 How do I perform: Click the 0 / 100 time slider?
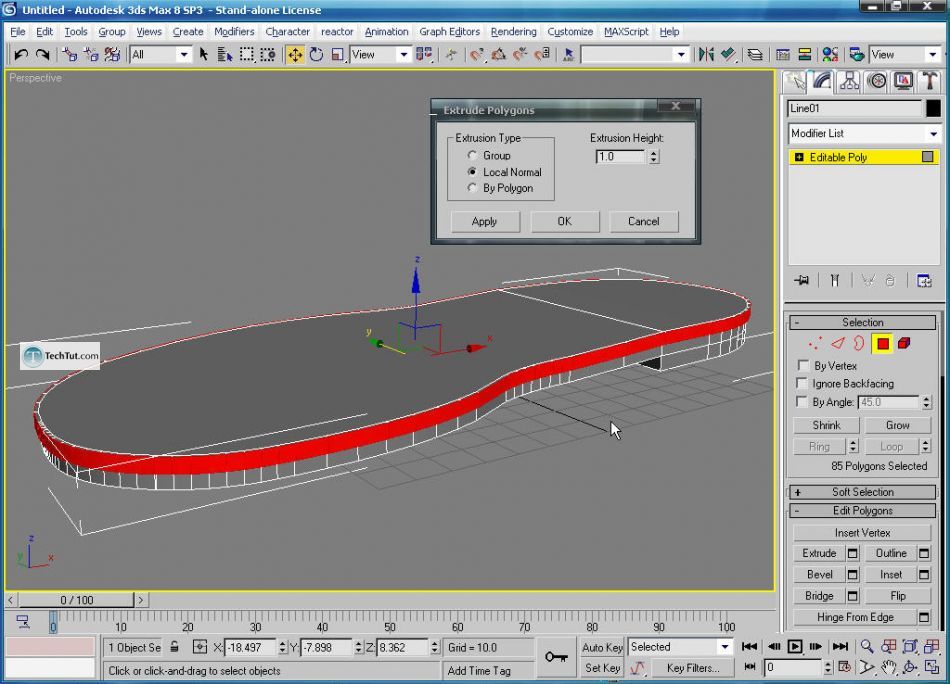coord(76,600)
